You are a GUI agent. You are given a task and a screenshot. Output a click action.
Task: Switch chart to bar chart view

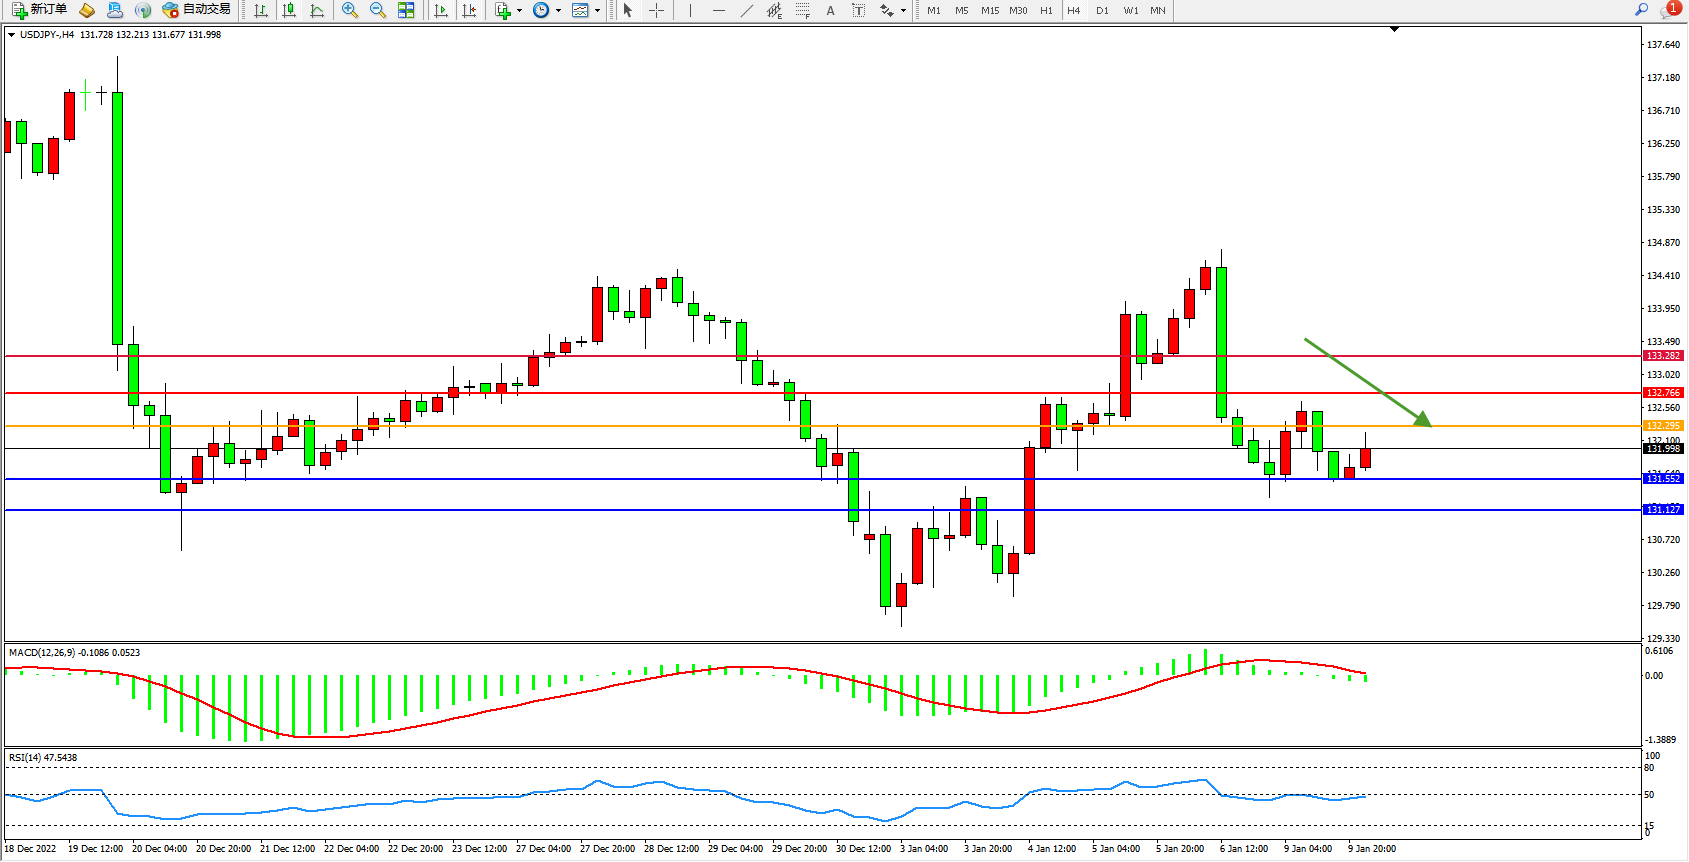(x=261, y=10)
